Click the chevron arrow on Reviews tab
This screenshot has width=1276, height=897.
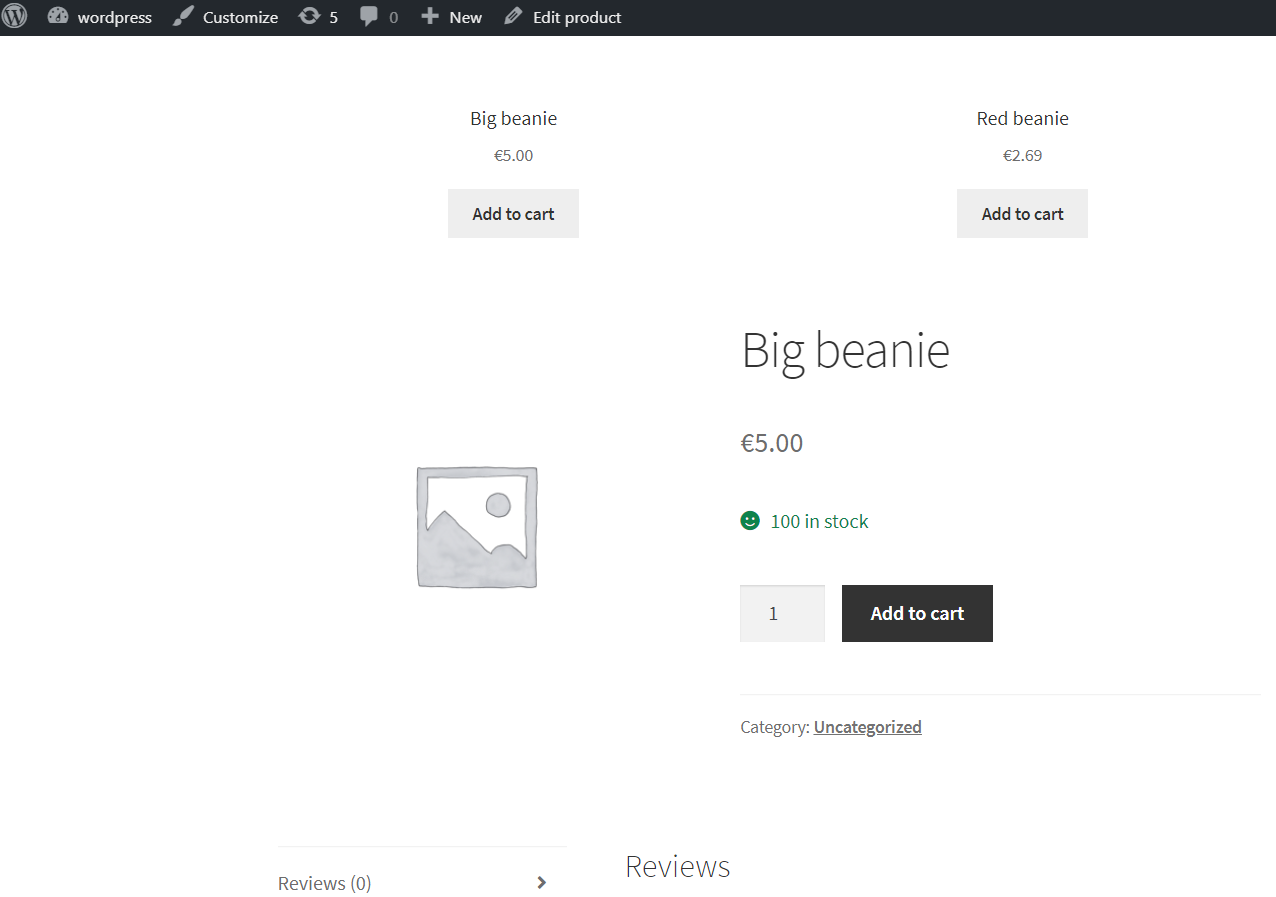[541, 883]
